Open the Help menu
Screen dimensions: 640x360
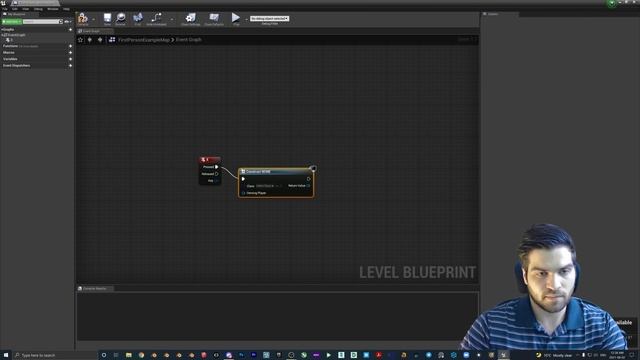[x=66, y=9]
